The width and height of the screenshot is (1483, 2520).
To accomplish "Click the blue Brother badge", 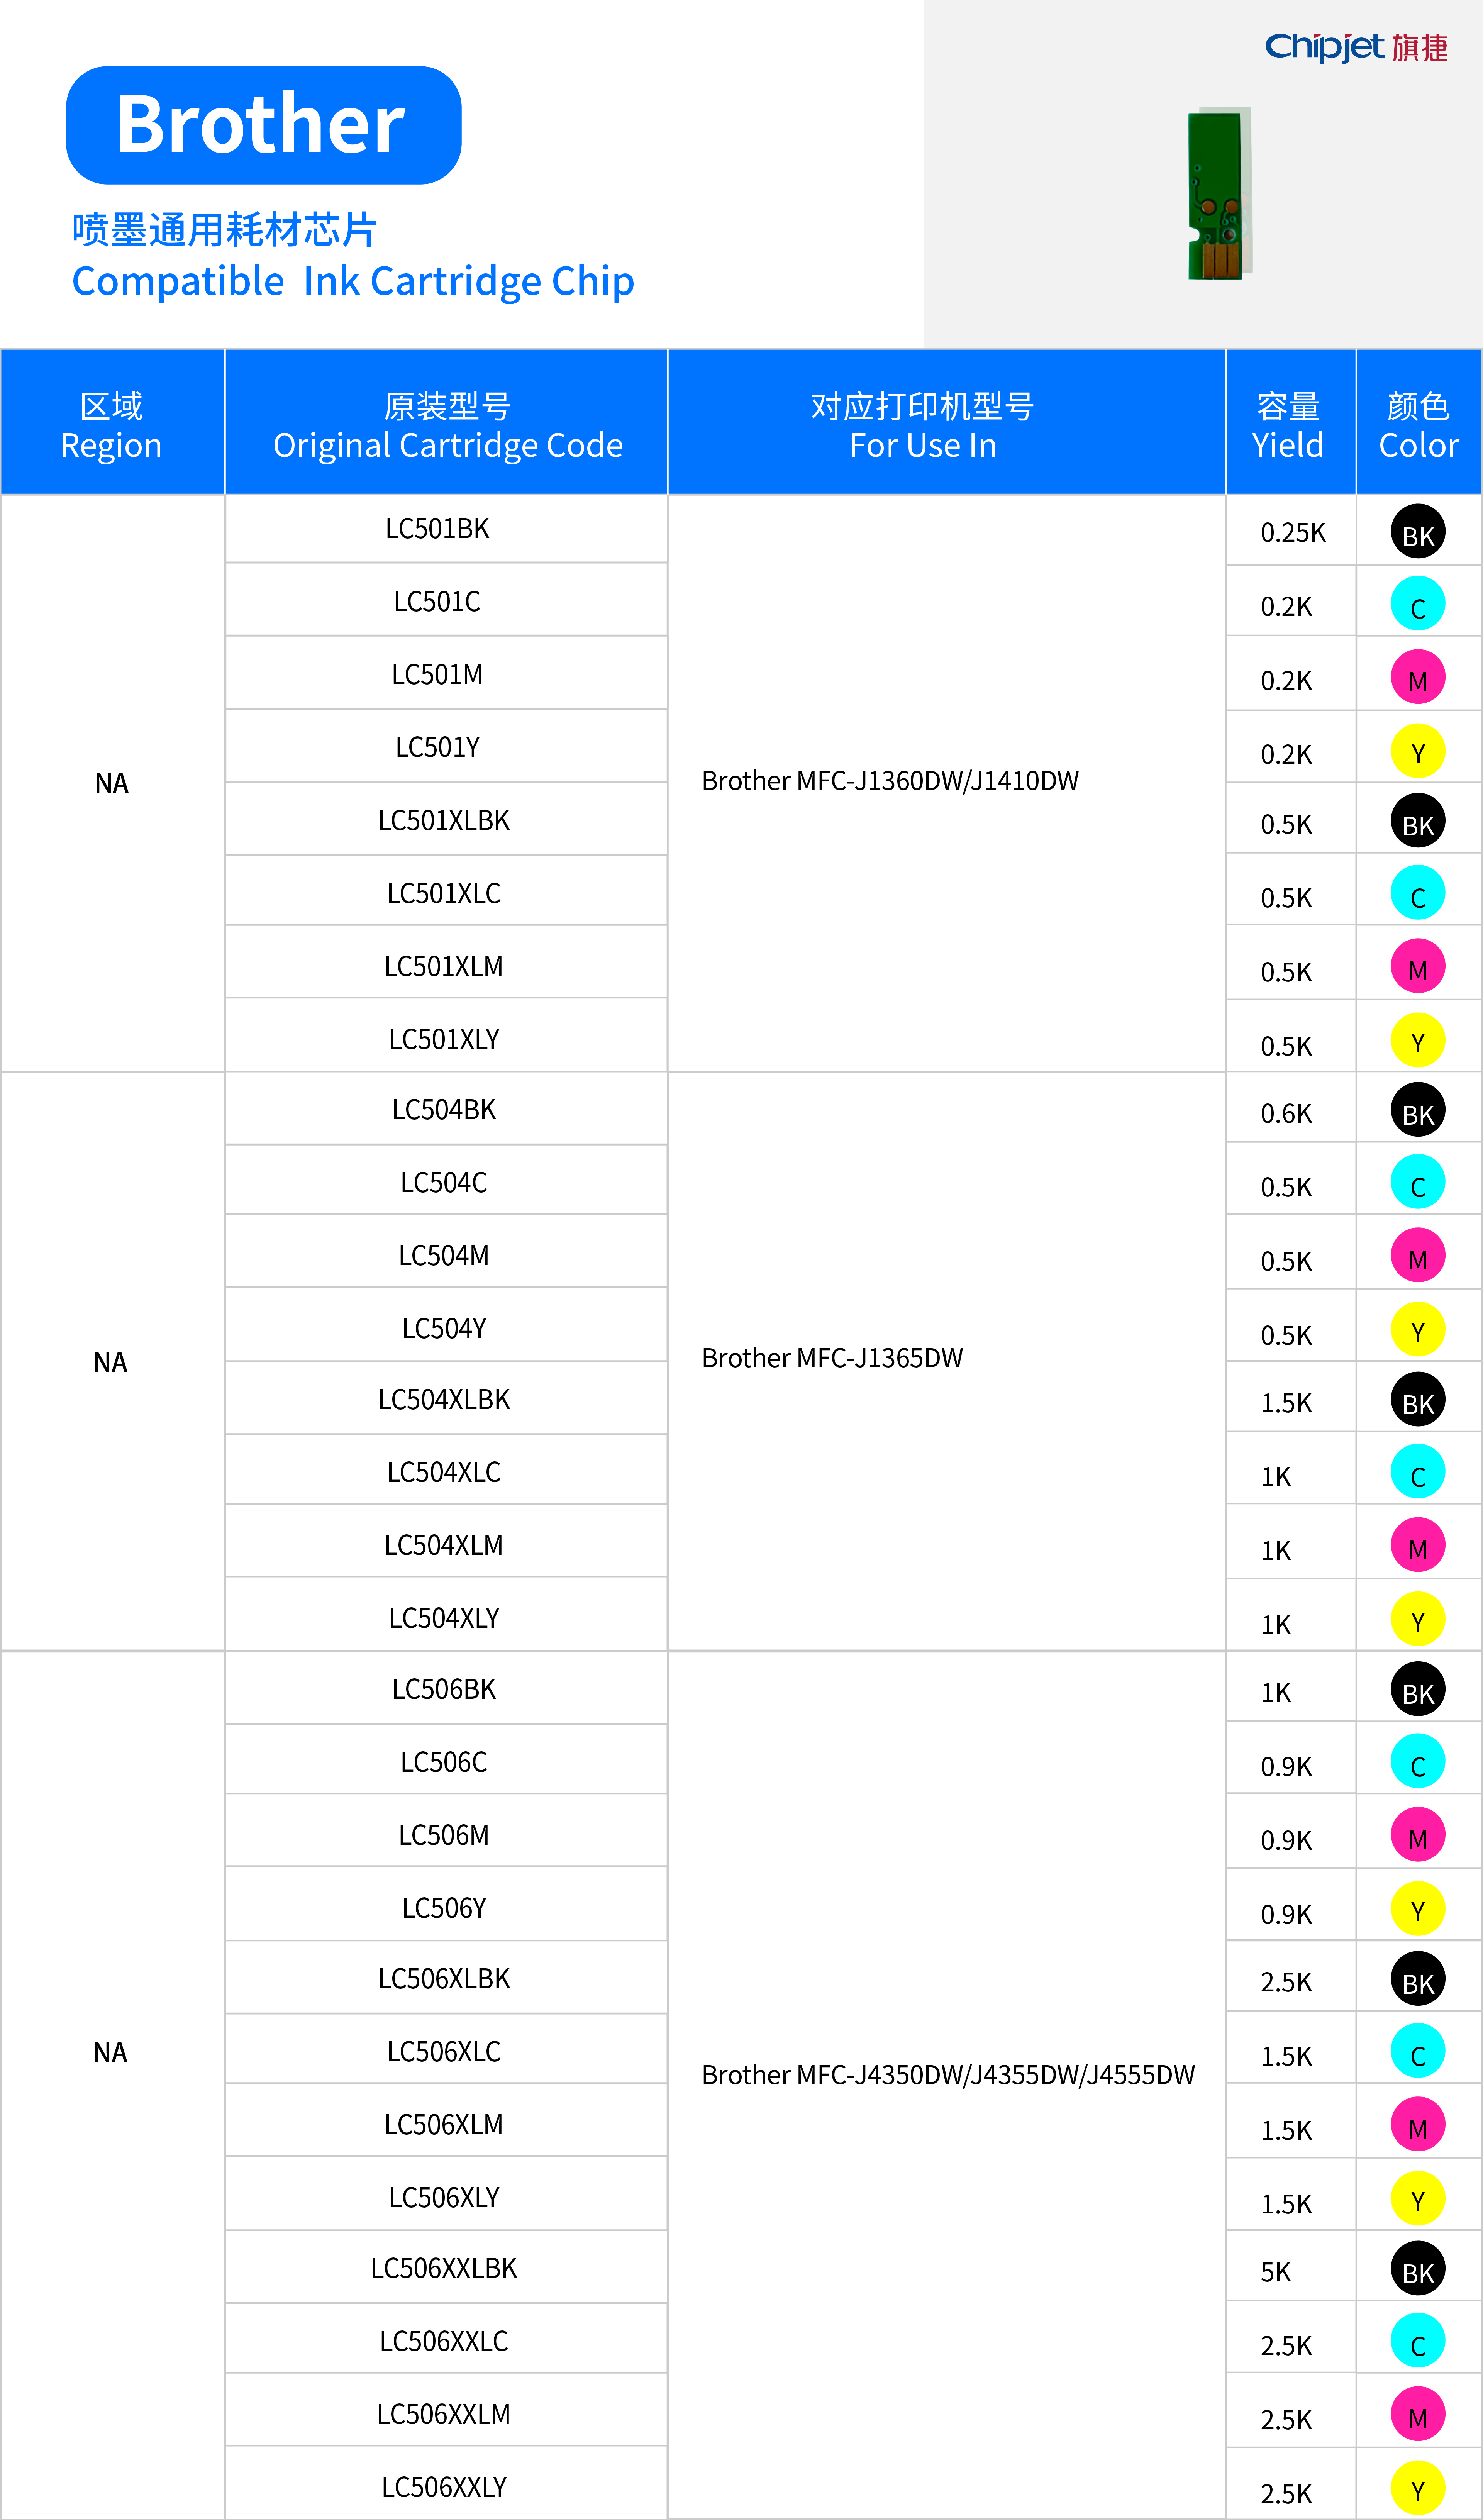I will [263, 125].
